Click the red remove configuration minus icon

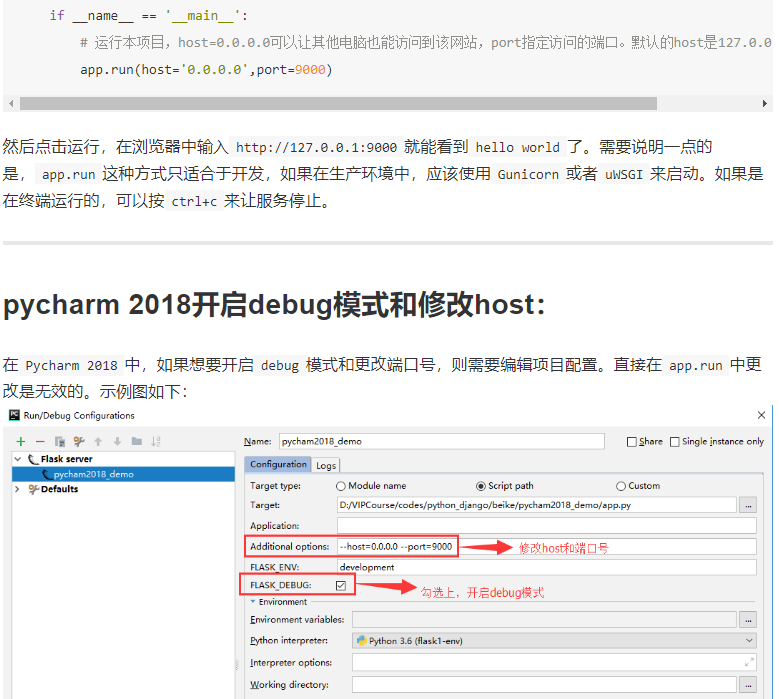pos(40,442)
